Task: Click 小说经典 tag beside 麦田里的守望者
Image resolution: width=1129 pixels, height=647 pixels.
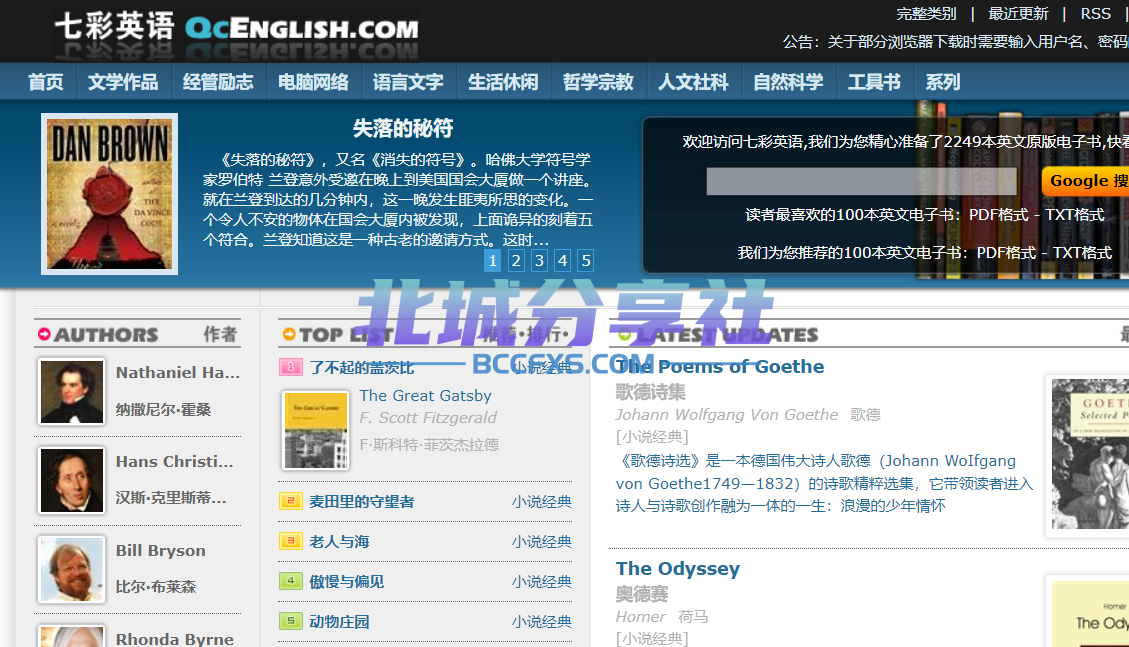Action: (541, 502)
